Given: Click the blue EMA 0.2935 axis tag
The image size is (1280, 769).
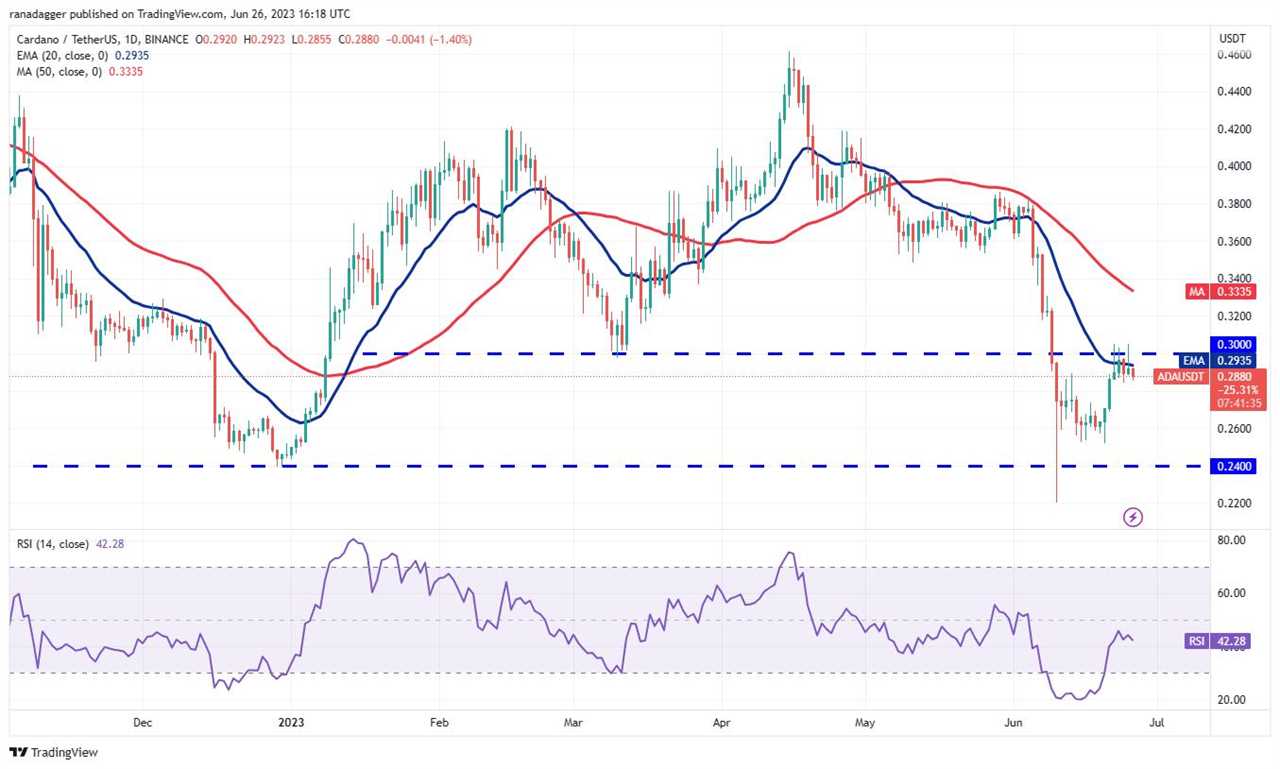Looking at the screenshot, I should pyautogui.click(x=1217, y=360).
